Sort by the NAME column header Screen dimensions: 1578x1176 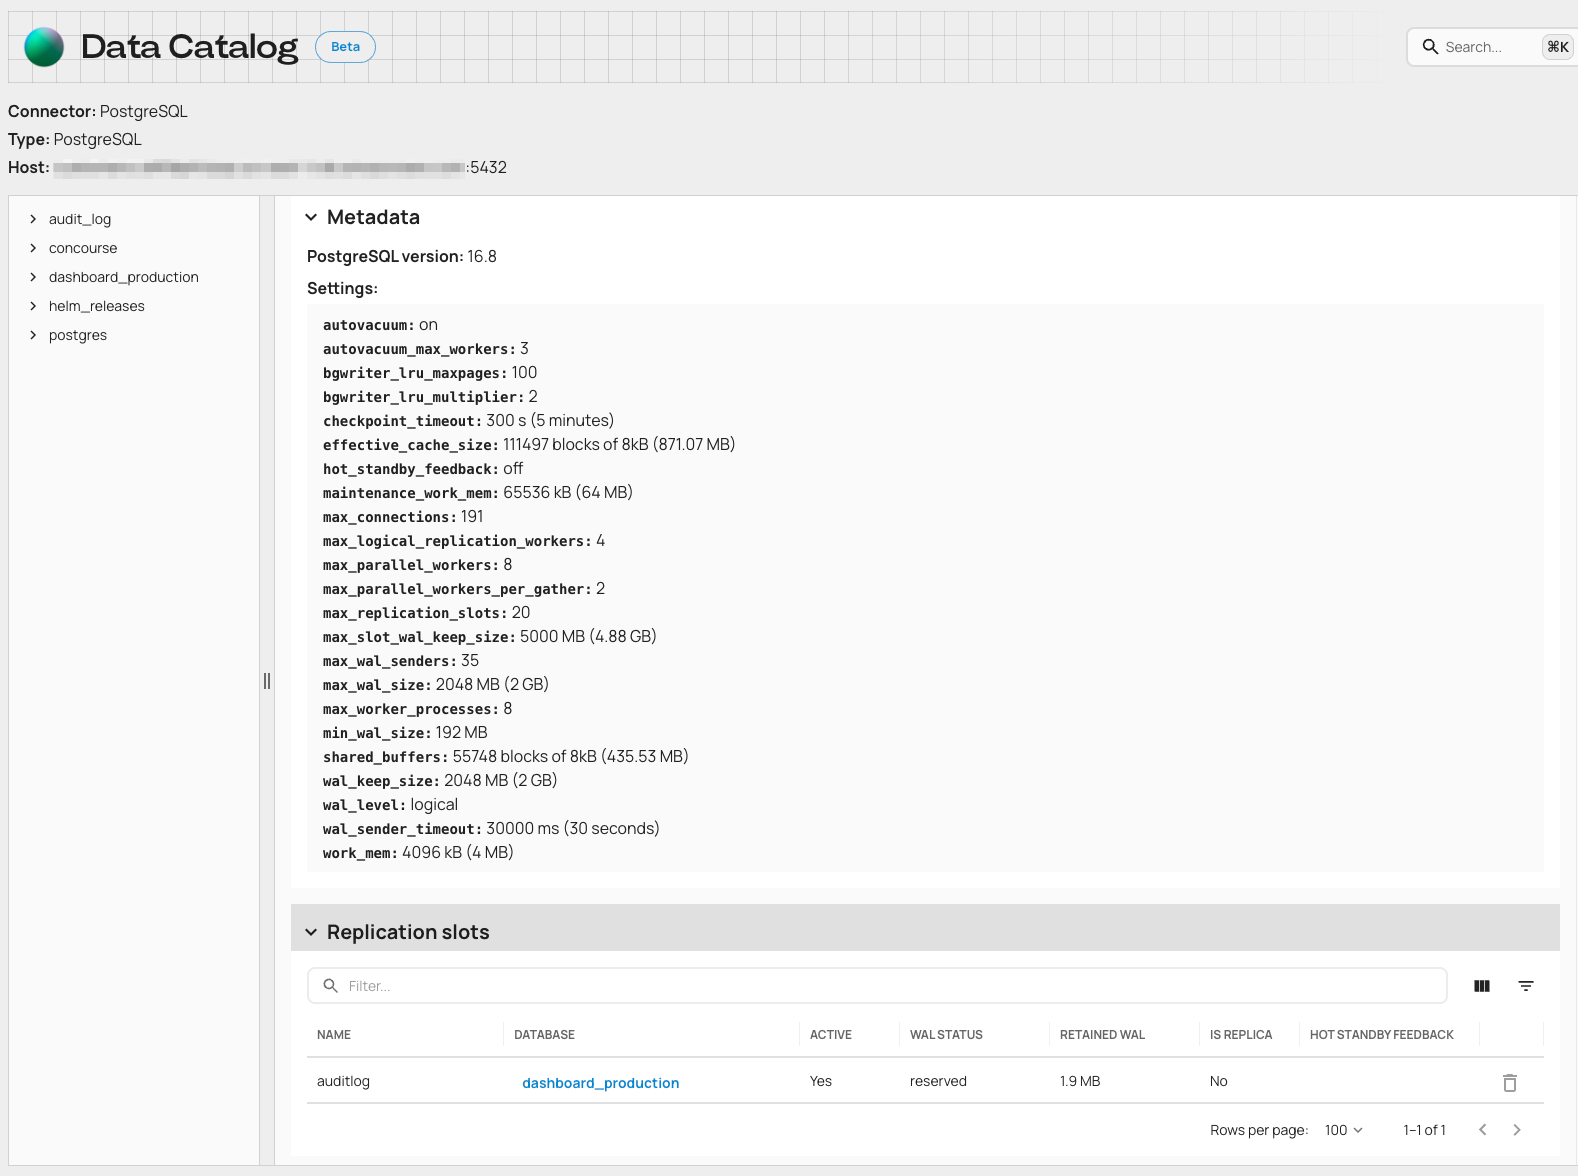click(334, 1035)
